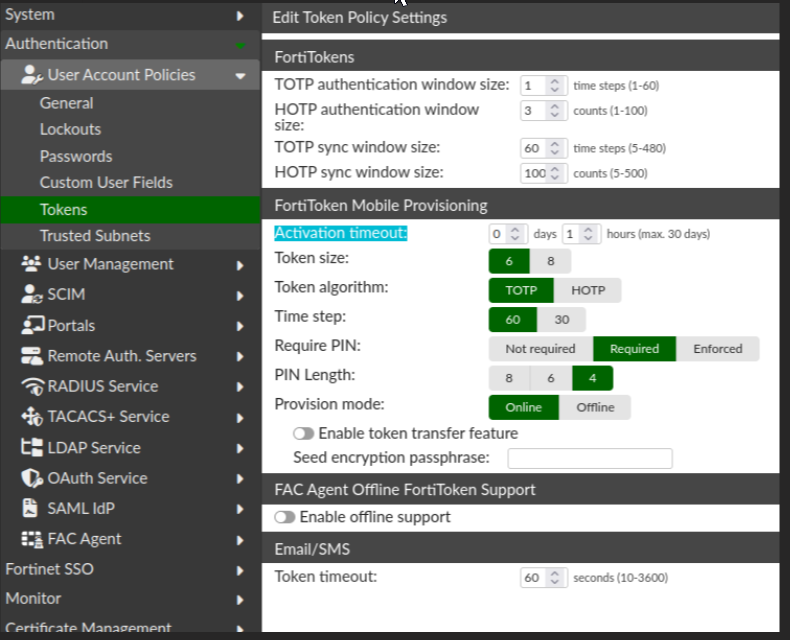
Task: Toggle Enable offline support switch
Action: (x=285, y=517)
